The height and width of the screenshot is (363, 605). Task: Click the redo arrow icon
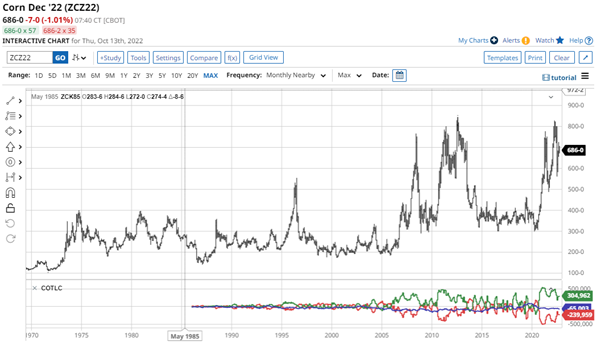[10, 239]
